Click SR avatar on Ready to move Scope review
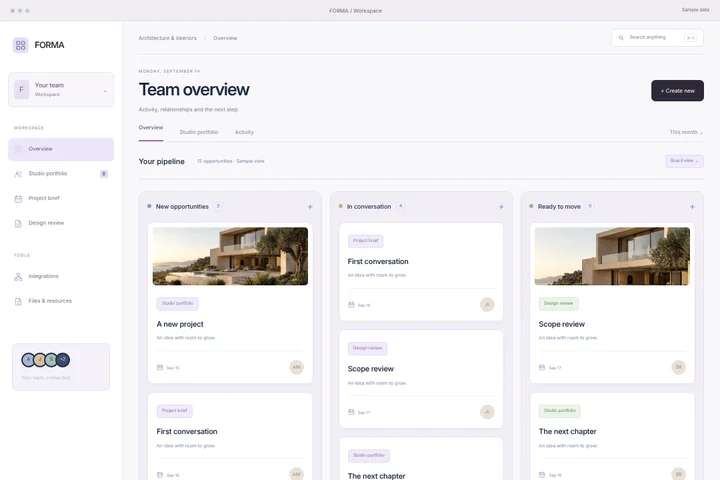Image resolution: width=720 pixels, height=480 pixels. 678,367
